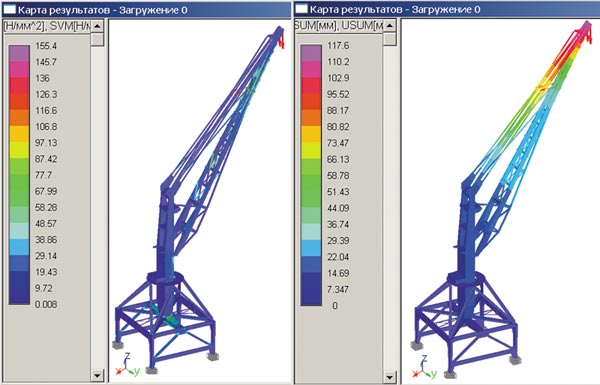Click the displacement value 22.04
Screen dimensions: 600x385
[x=338, y=257]
